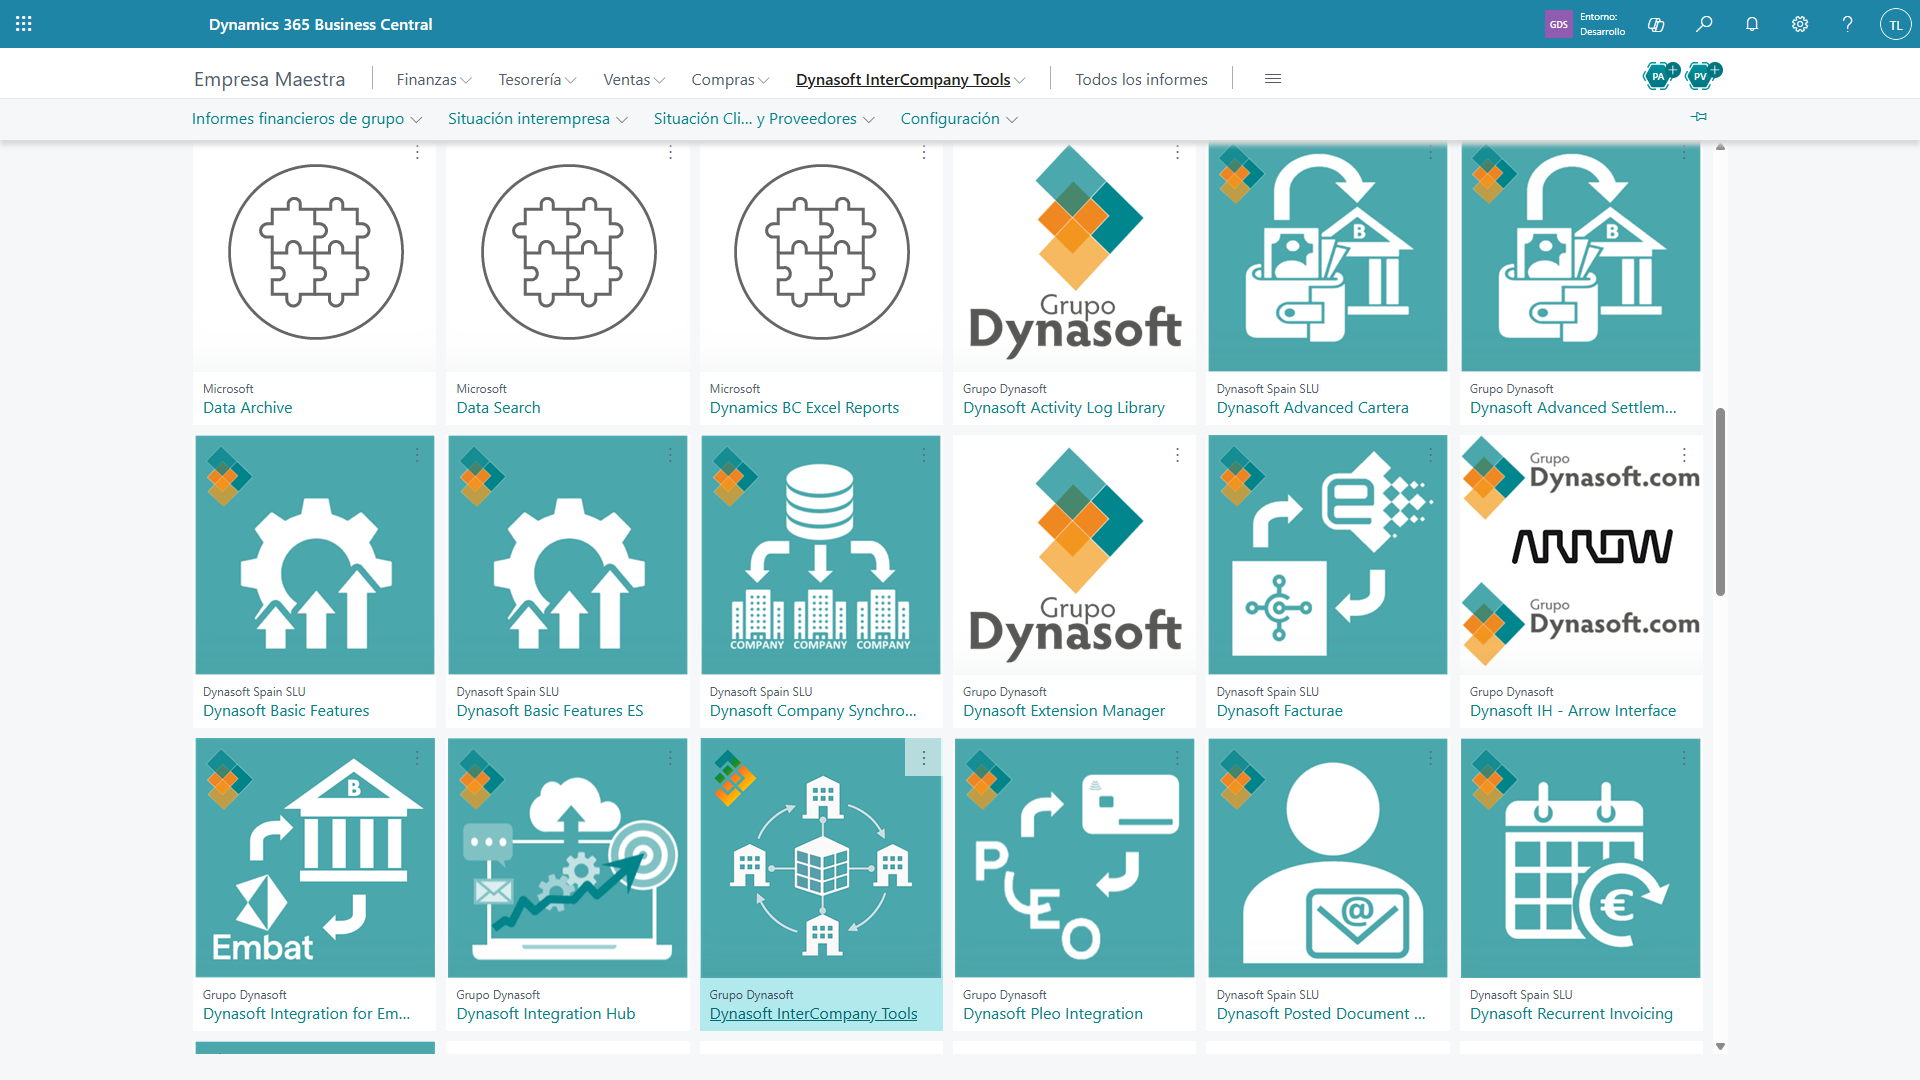The image size is (1920, 1080).
Task: Open options dots on Dynasoft Activity Log Library tile
Action: (1178, 153)
